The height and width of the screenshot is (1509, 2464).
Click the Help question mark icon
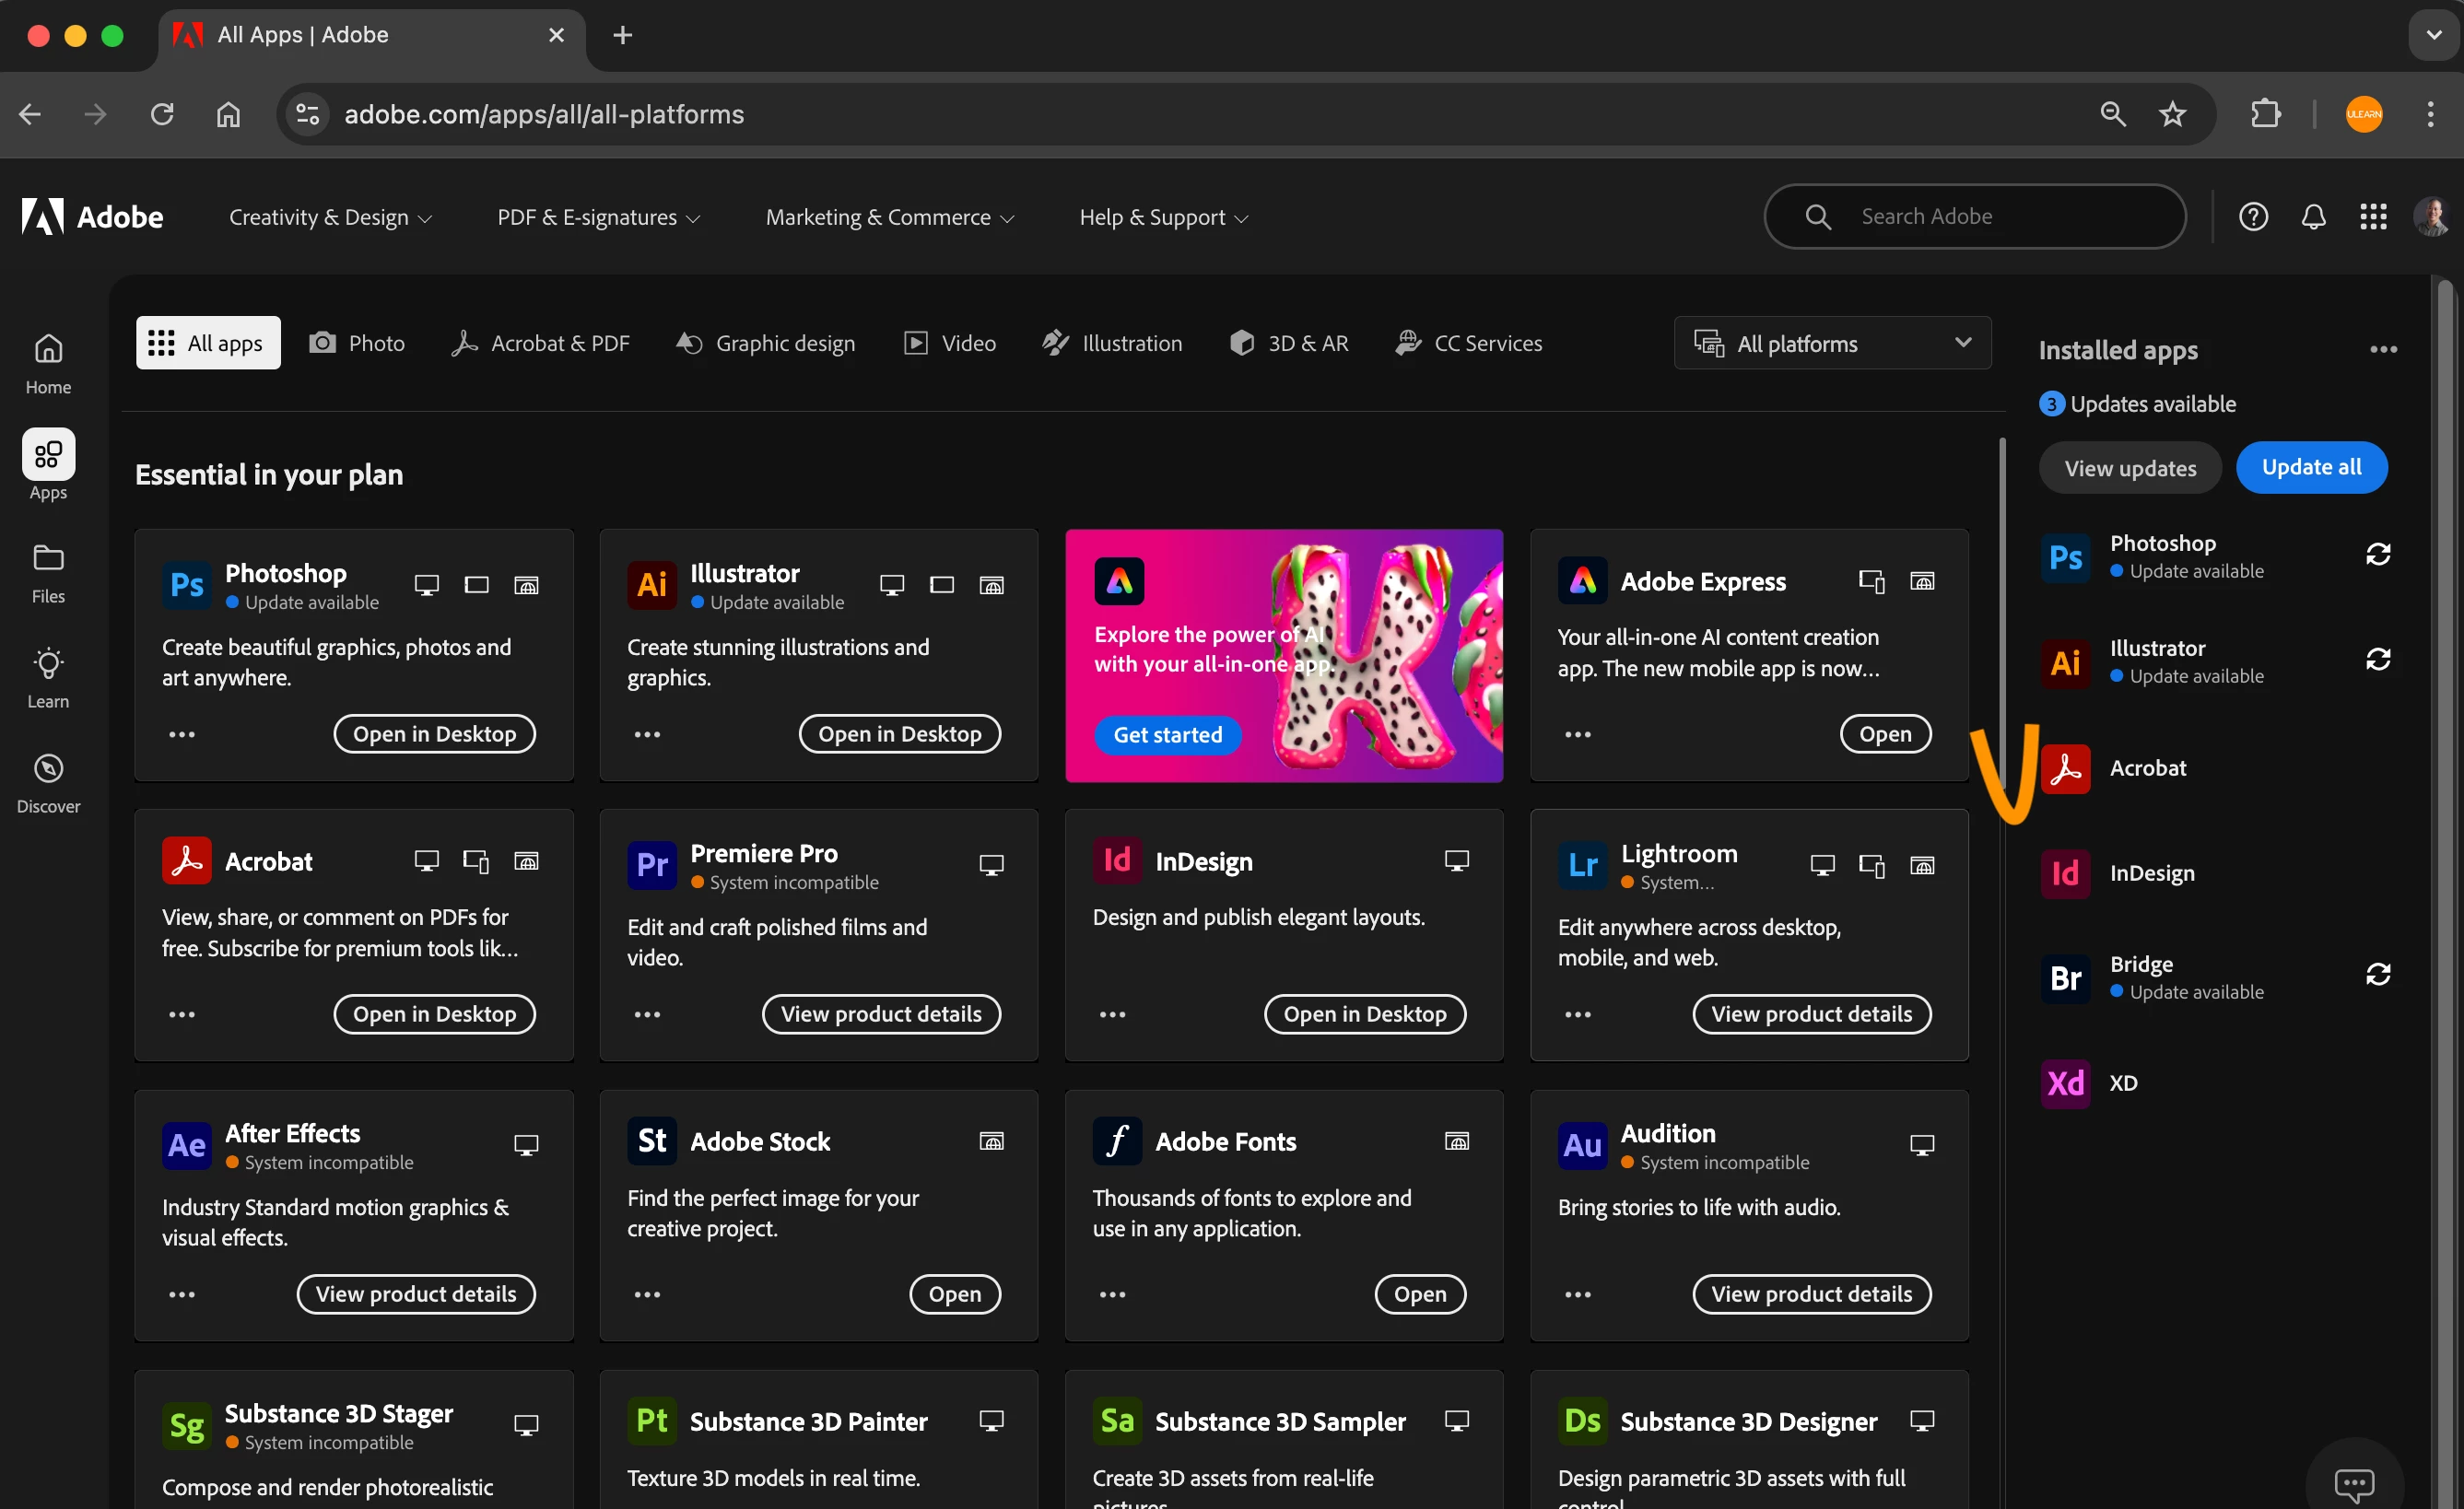2253,217
